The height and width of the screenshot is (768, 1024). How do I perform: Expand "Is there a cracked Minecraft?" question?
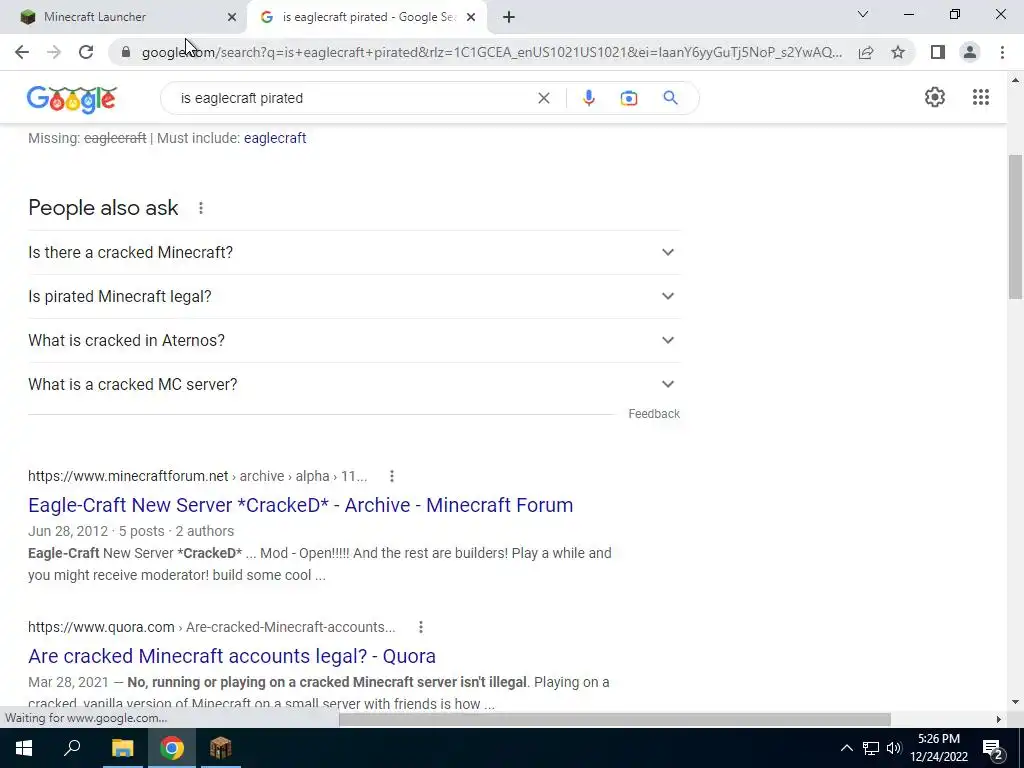tap(354, 252)
